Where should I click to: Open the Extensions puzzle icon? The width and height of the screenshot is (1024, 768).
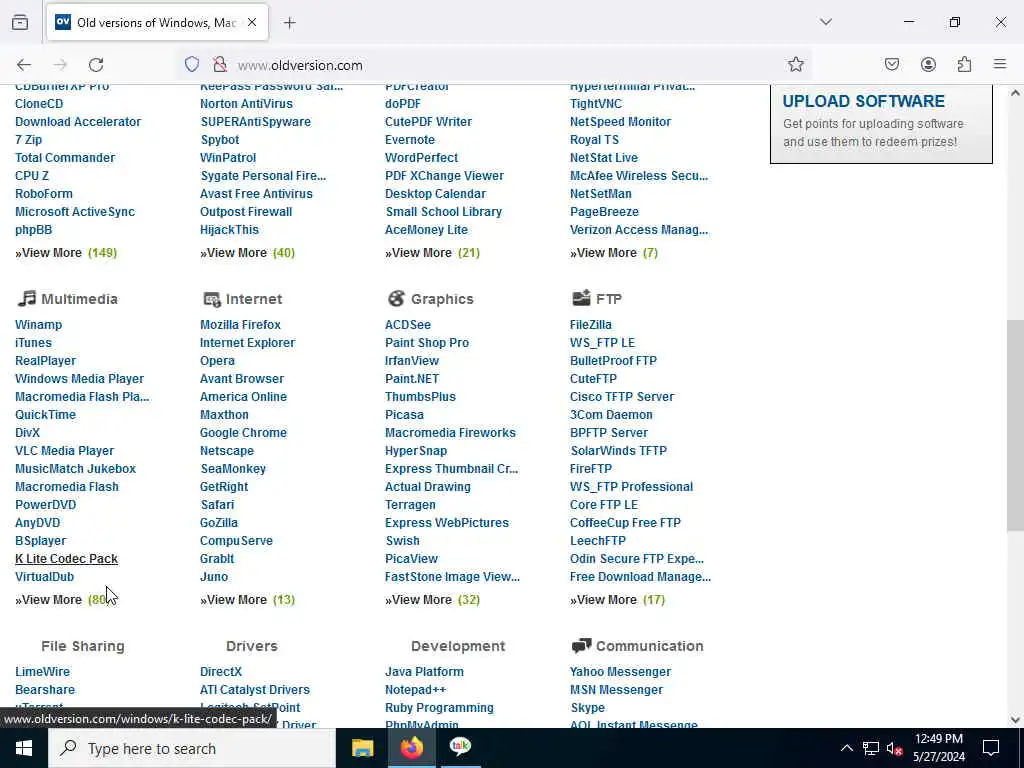tap(964, 64)
